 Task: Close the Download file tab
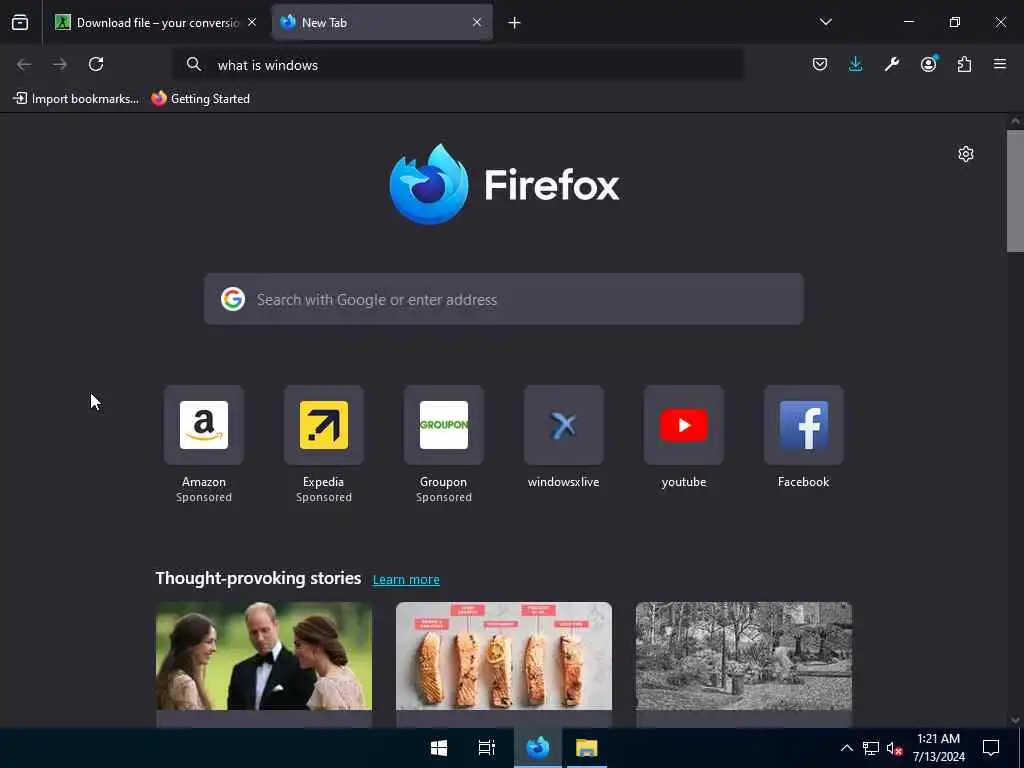coord(252,22)
